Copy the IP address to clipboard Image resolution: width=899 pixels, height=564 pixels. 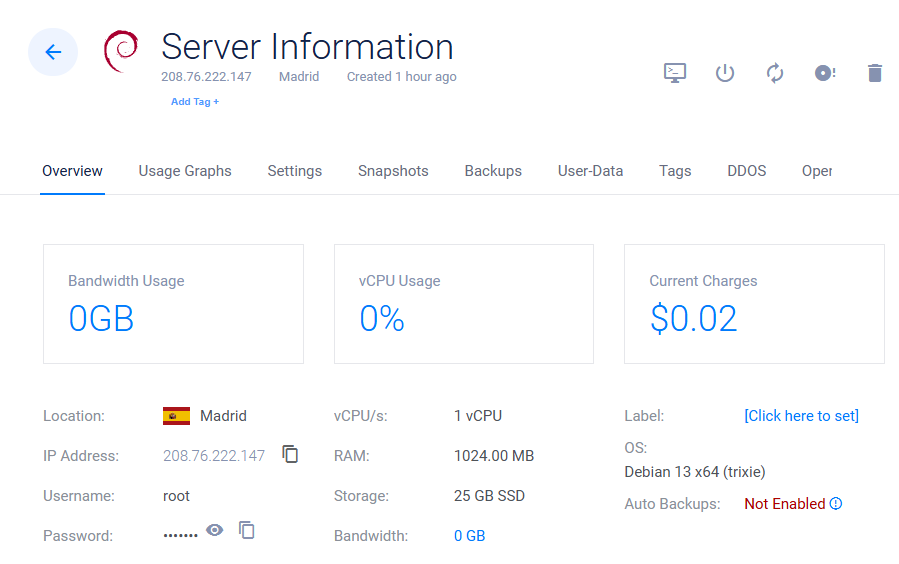[x=290, y=454]
